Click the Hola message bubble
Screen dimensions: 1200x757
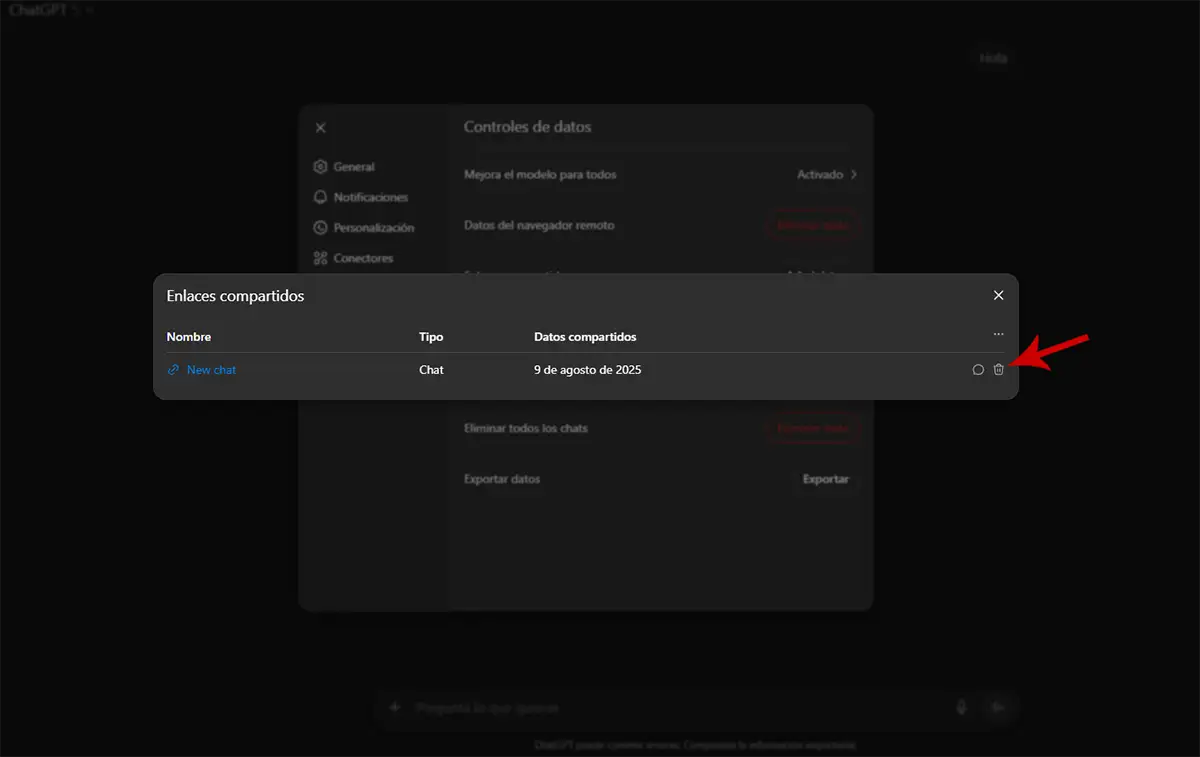993,58
